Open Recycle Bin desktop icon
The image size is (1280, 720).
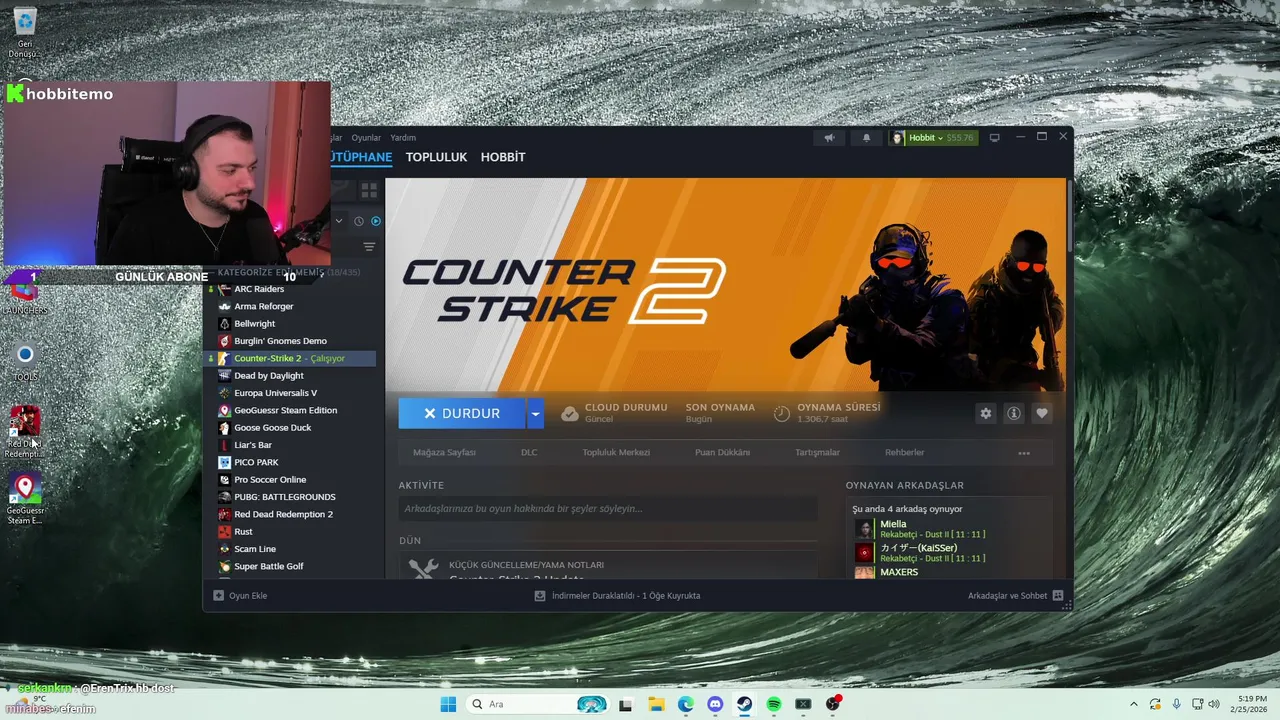pos(25,32)
